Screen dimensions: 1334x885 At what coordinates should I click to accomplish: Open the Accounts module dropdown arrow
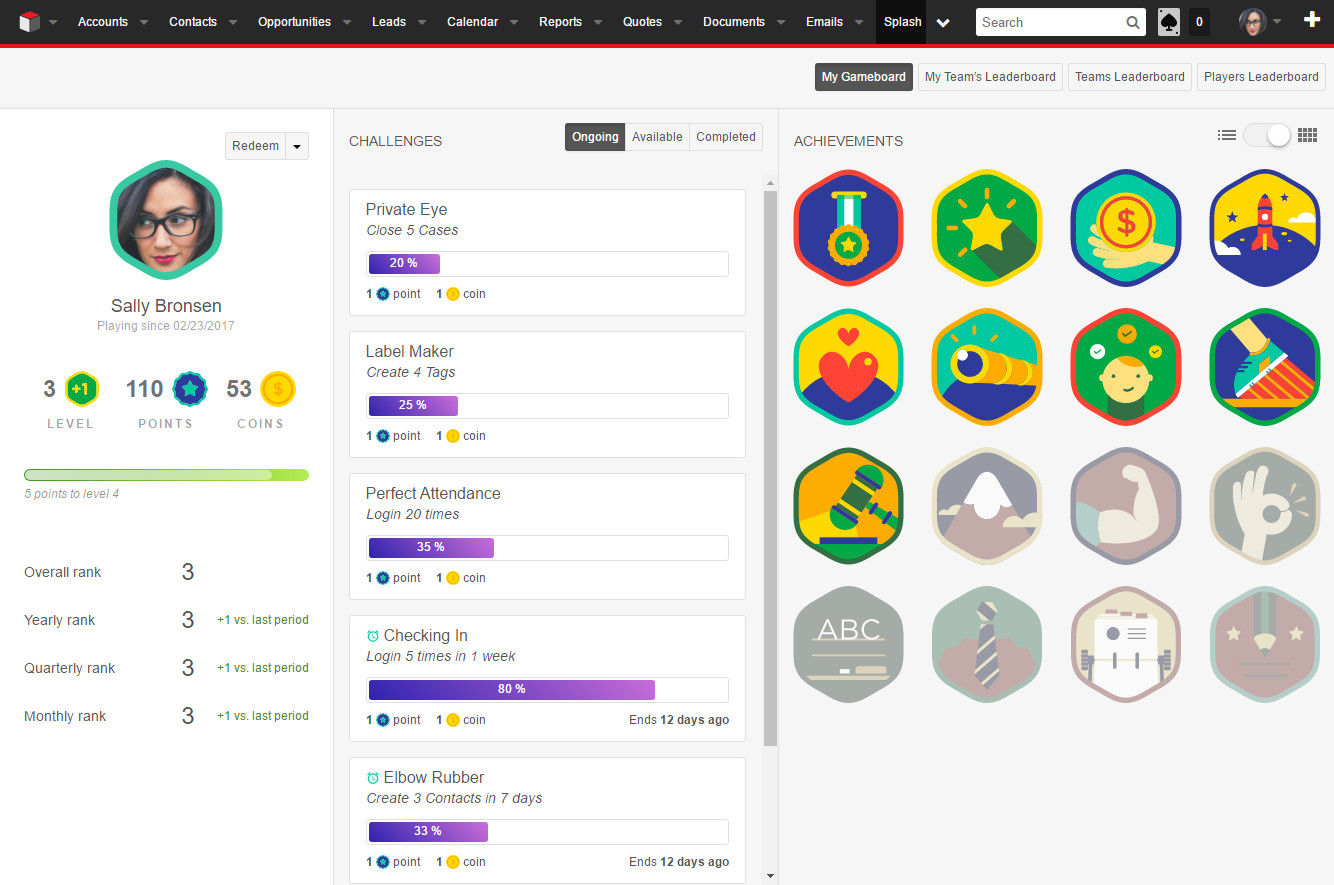click(x=144, y=22)
